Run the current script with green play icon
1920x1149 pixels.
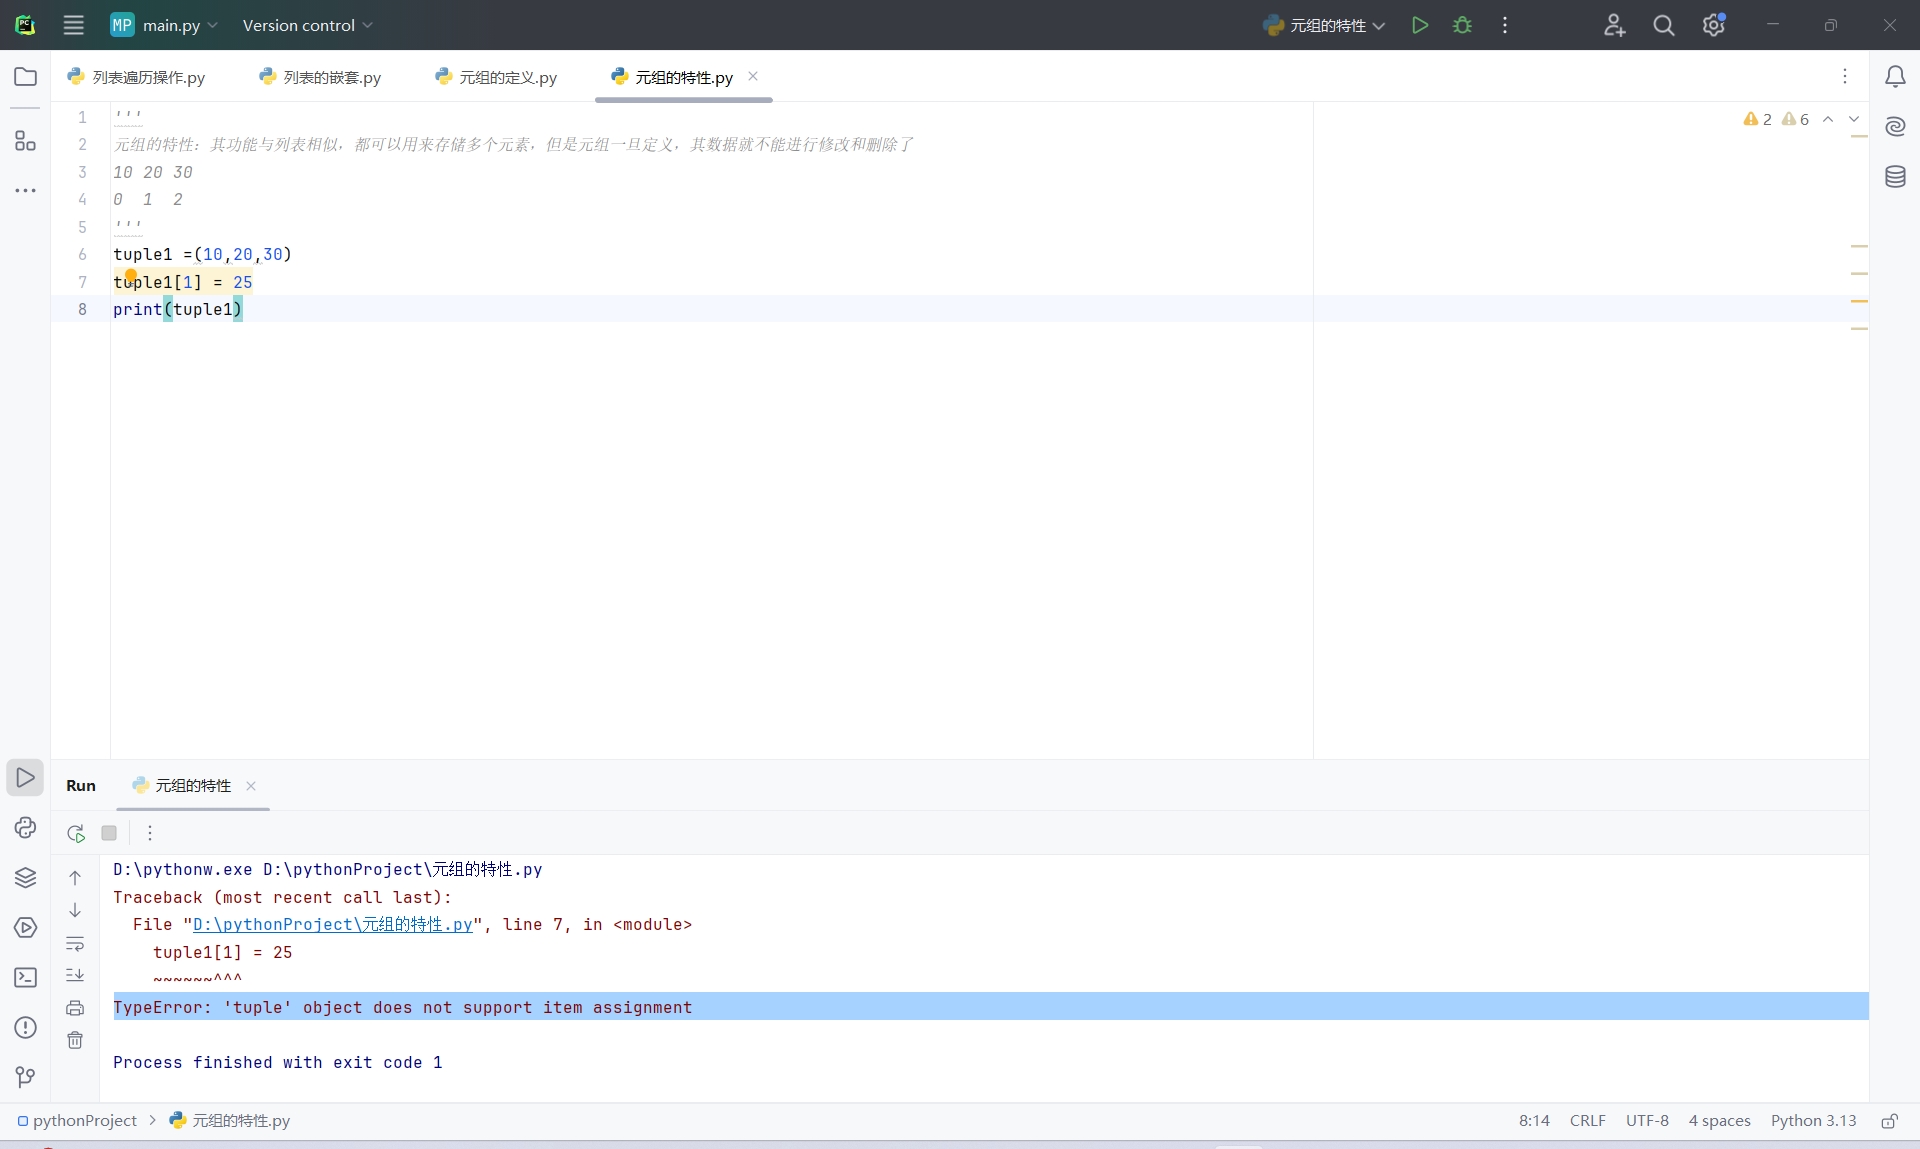tap(1419, 25)
